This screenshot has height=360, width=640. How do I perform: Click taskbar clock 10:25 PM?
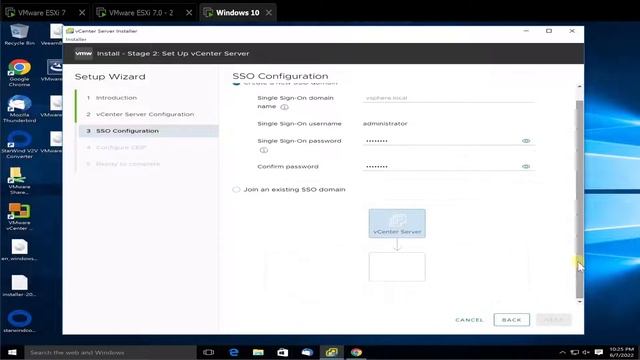coord(622,352)
